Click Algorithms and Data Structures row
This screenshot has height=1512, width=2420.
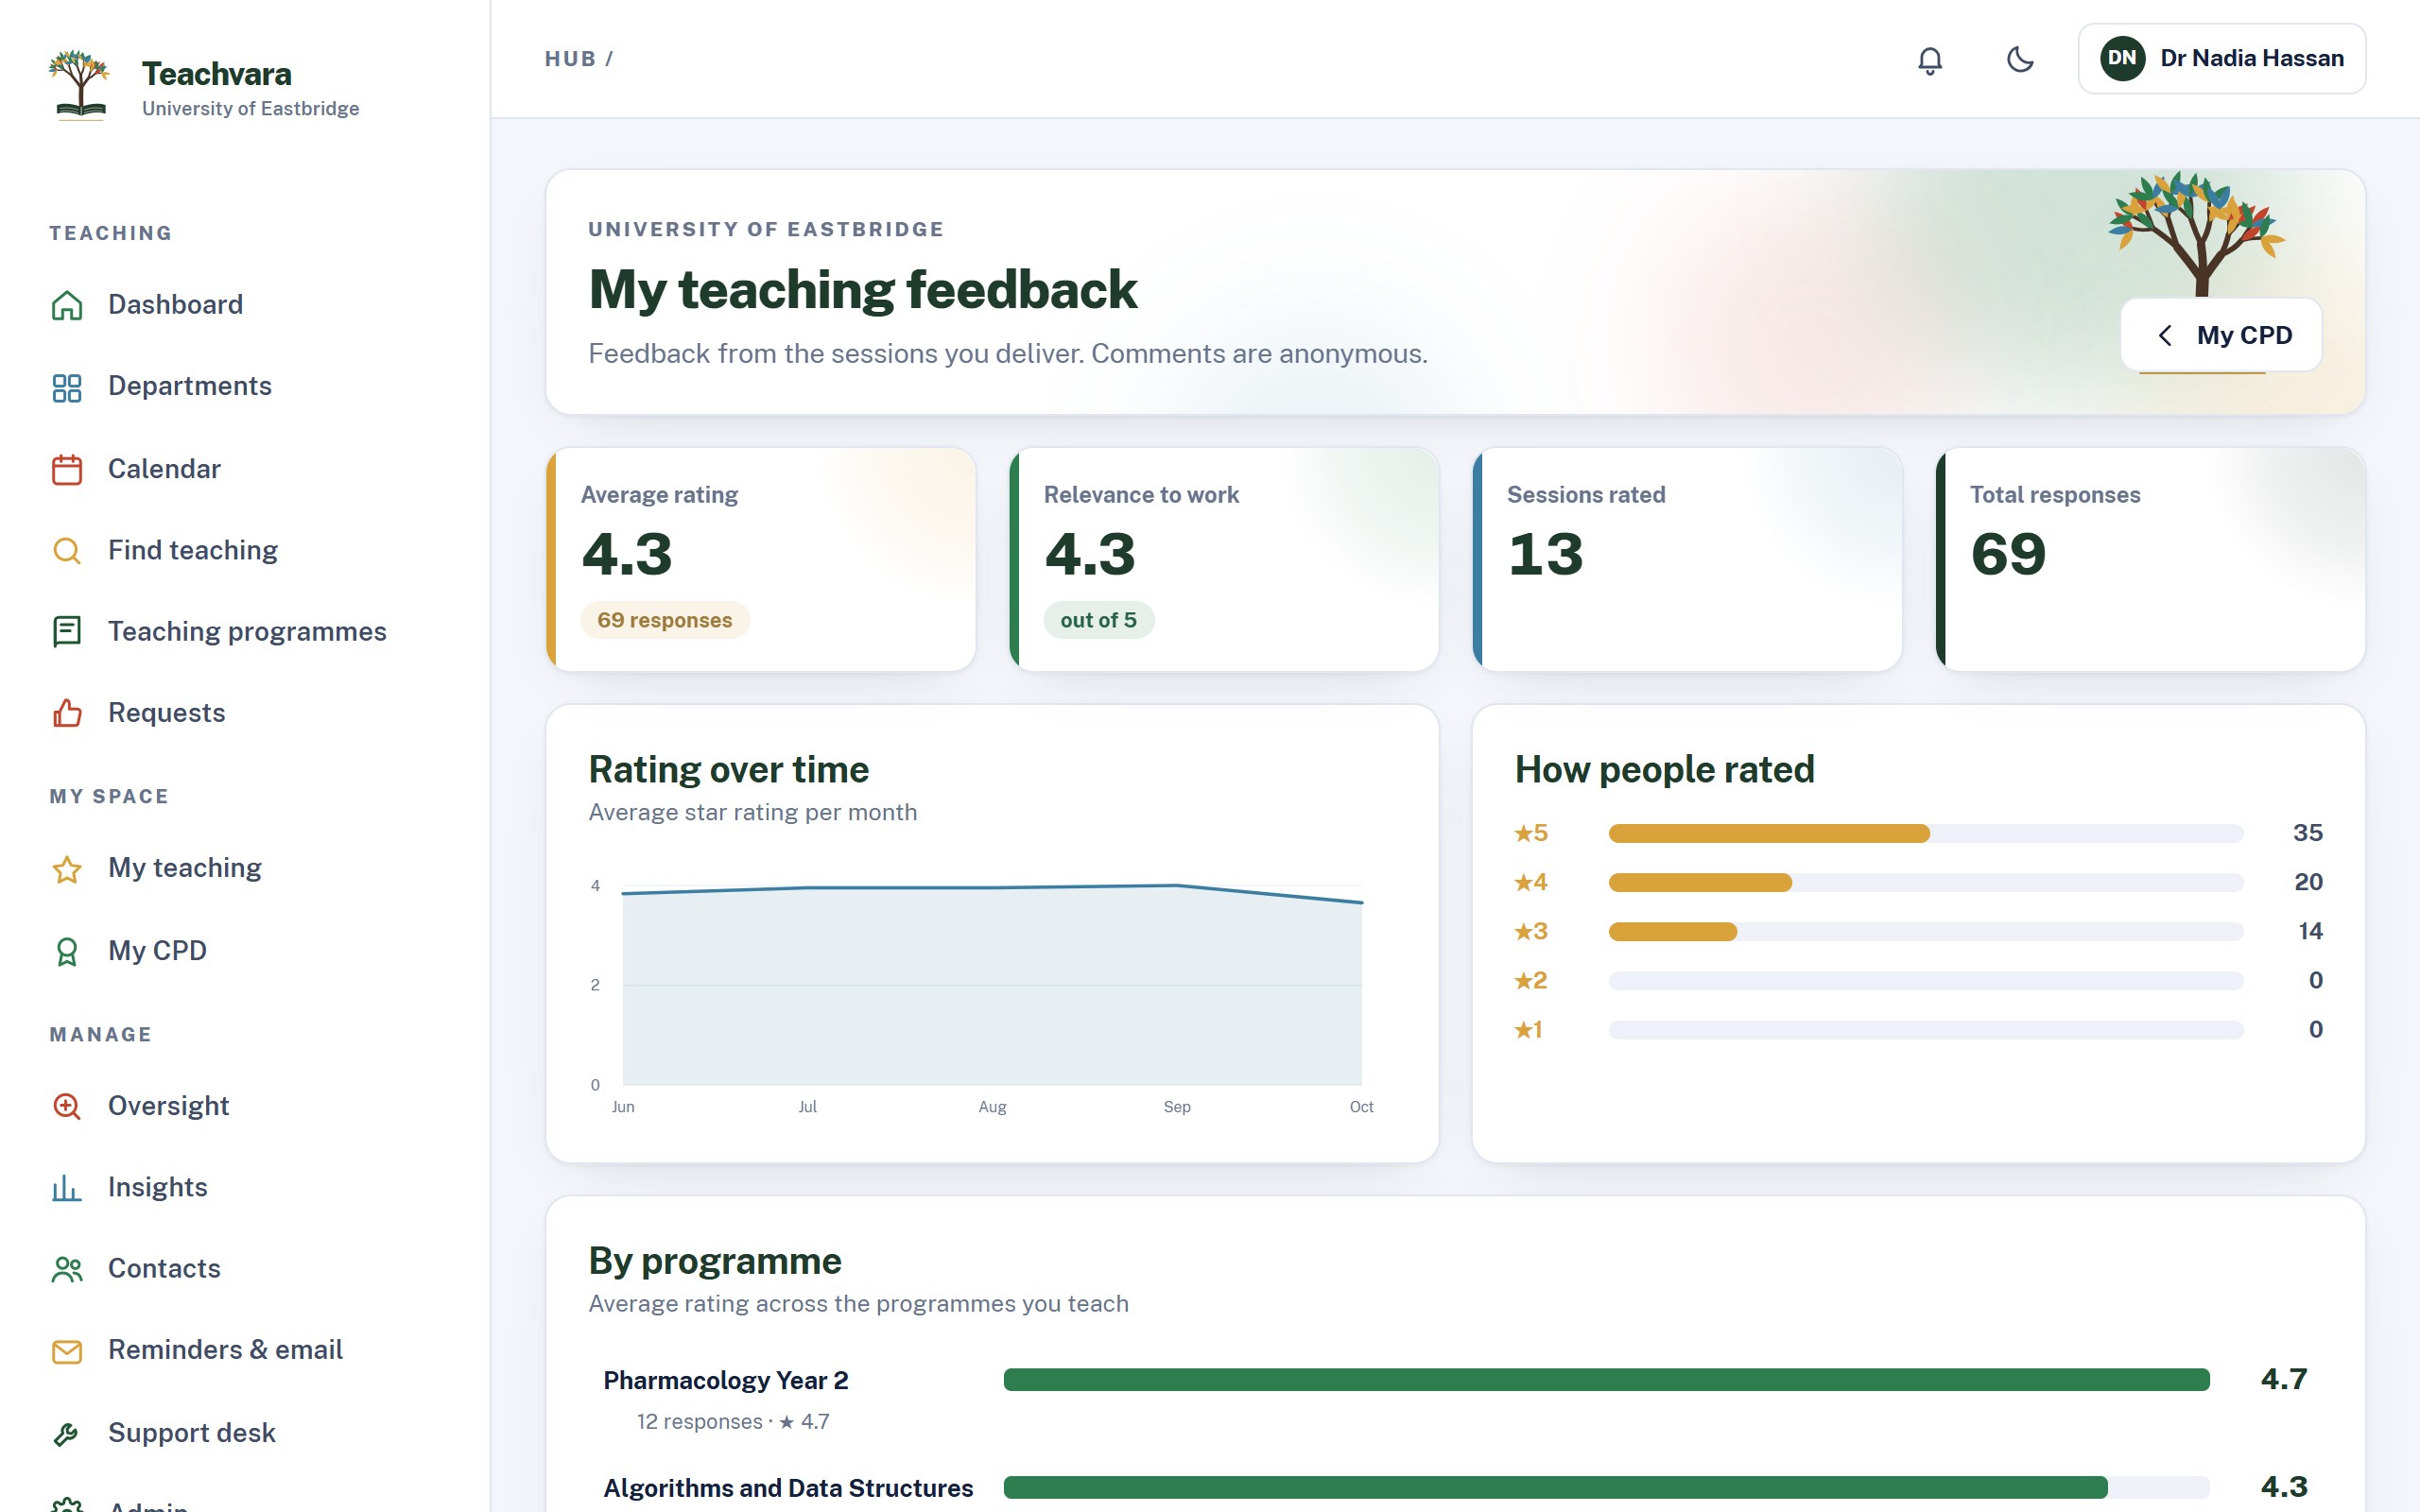pos(1454,1488)
